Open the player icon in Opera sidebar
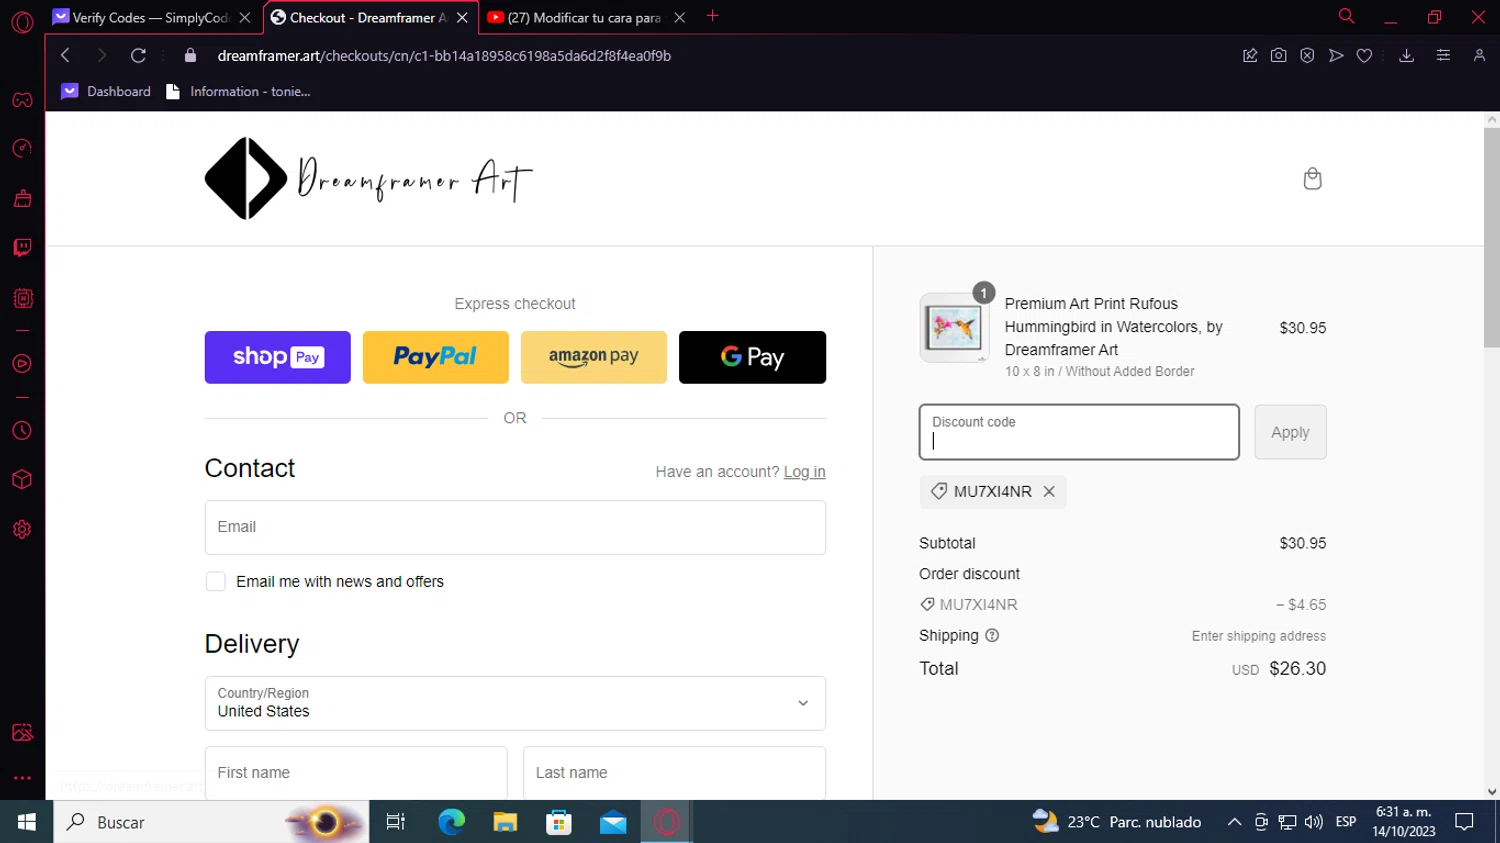The width and height of the screenshot is (1500, 843). point(22,364)
